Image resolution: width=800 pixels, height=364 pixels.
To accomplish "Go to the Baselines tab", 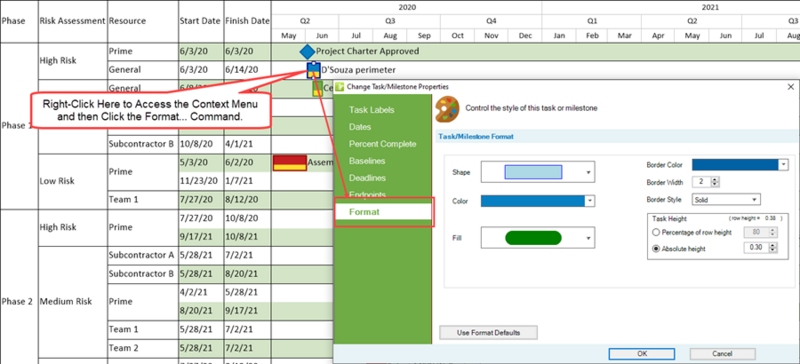I will pos(367,161).
